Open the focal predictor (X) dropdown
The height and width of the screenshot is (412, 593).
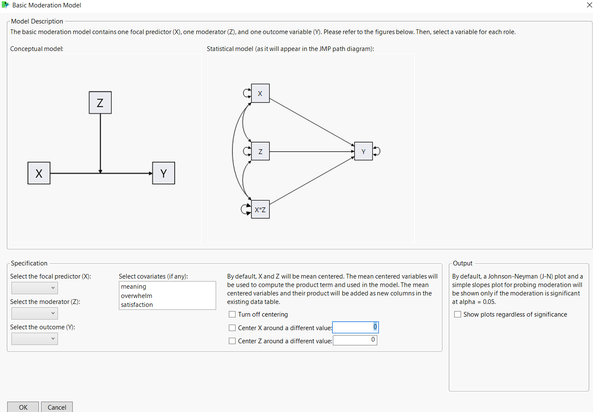tap(34, 288)
